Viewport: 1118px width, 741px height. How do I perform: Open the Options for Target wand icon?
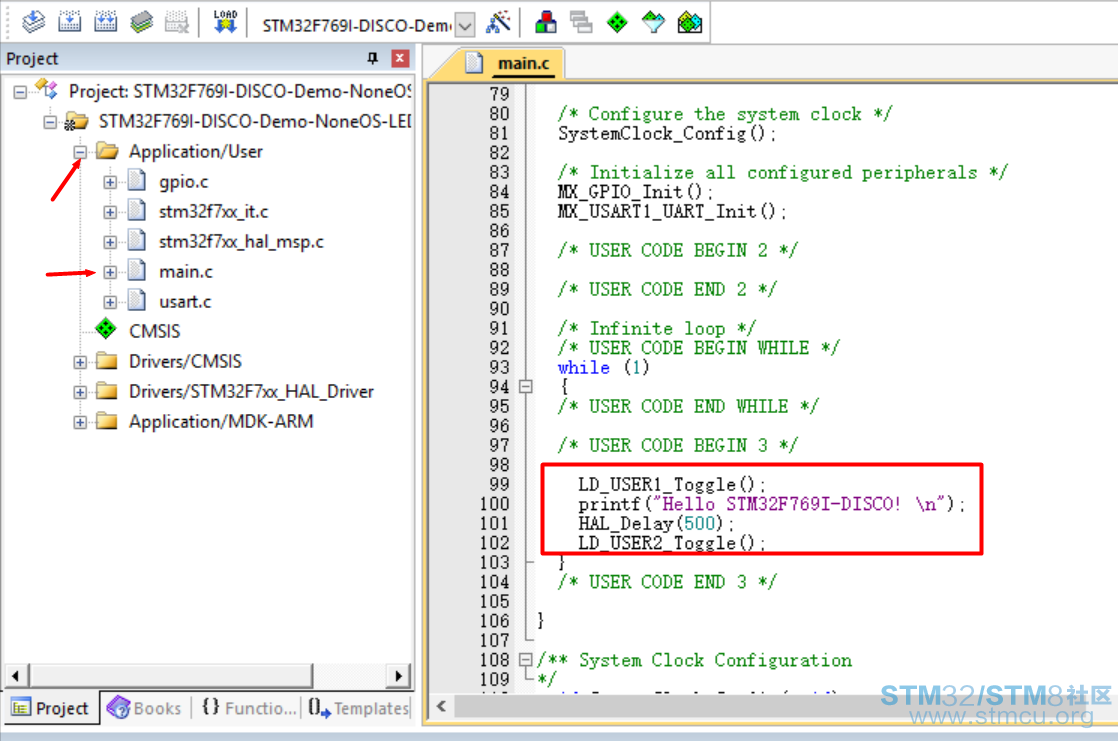pyautogui.click(x=498, y=22)
